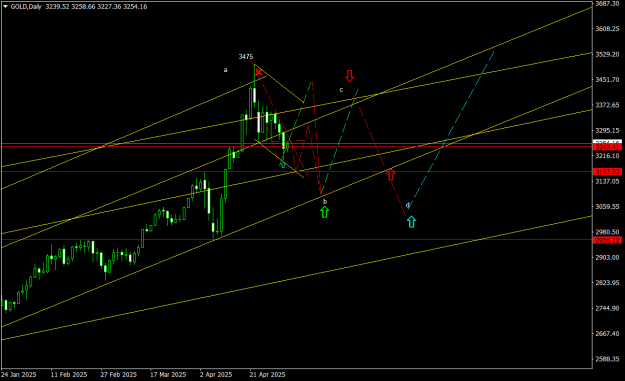Screen dimensions: 625x381
Task: Click the 17 Mar 2025 date label
Action: tap(168, 375)
